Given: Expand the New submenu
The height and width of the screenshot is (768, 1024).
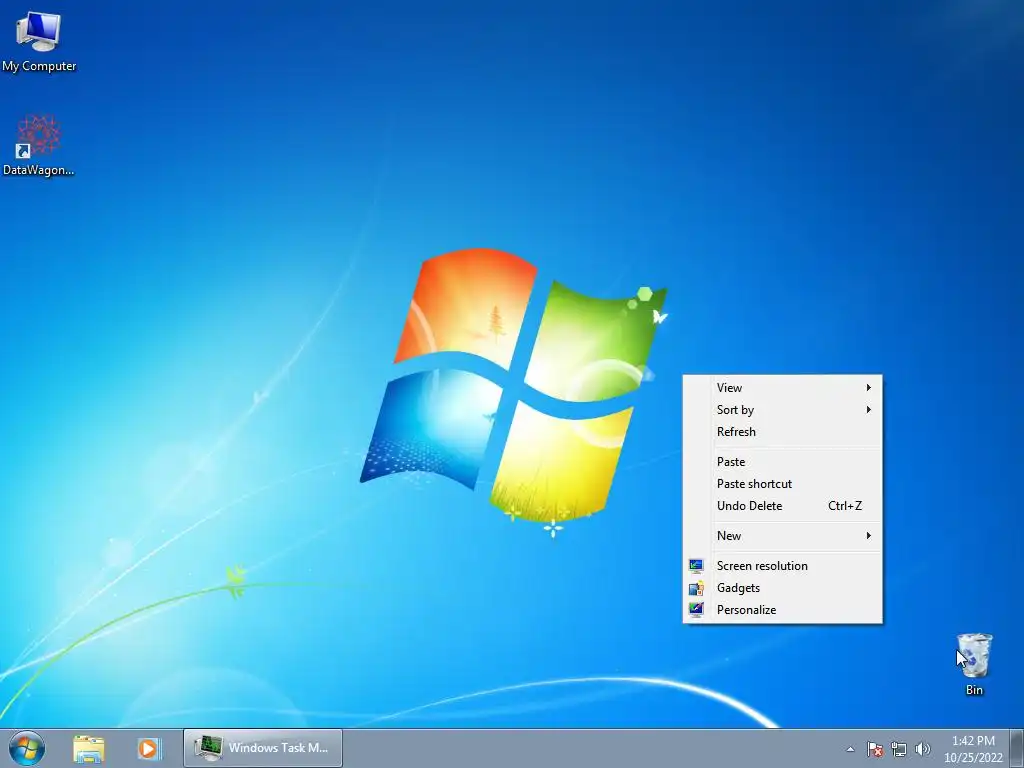Looking at the screenshot, I should coord(782,536).
